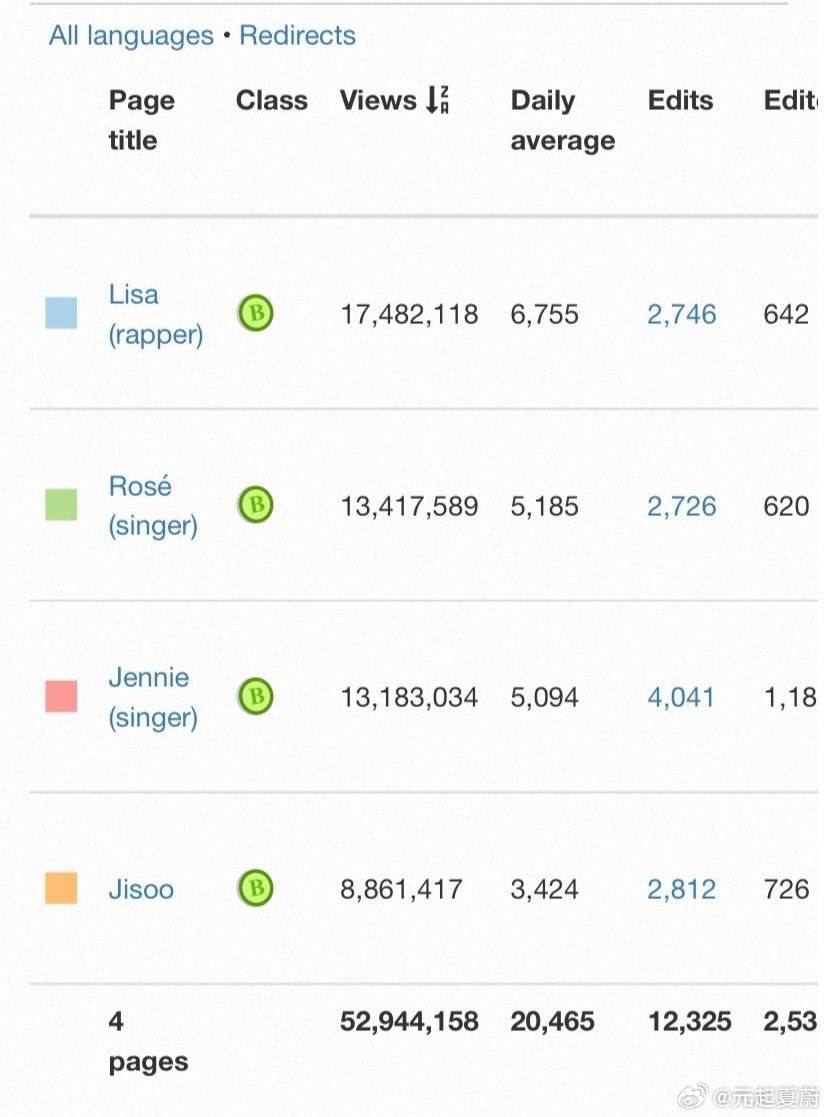828x1117 pixels.
Task: Open the Jennie (singer) page link
Action: [152, 697]
